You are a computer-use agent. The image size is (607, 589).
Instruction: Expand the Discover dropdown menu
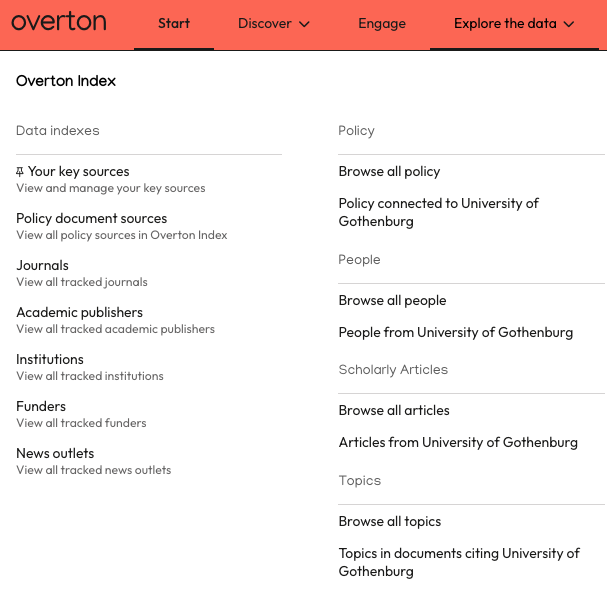pyautogui.click(x=274, y=24)
